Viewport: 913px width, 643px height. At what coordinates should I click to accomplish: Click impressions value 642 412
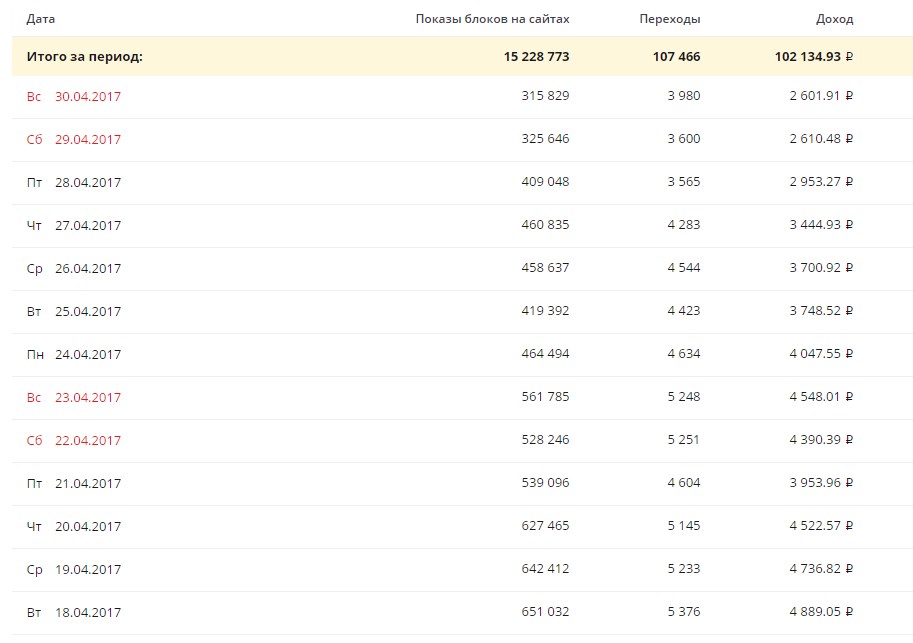pyautogui.click(x=545, y=570)
